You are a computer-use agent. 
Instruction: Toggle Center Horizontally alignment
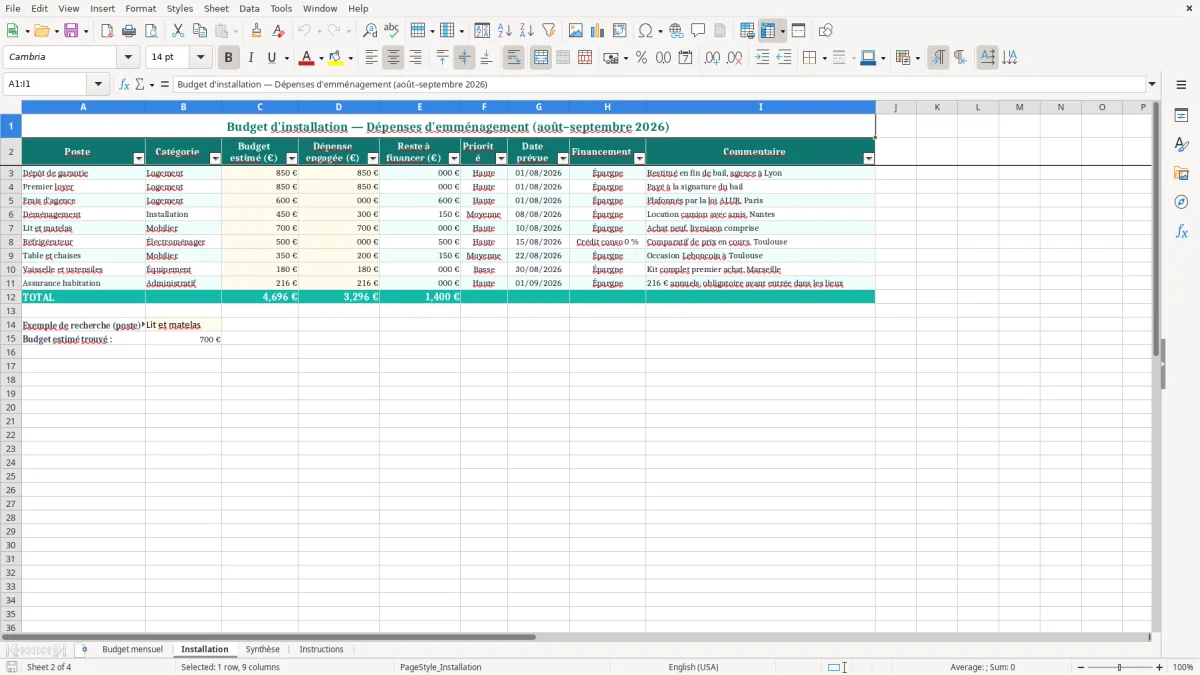point(393,58)
